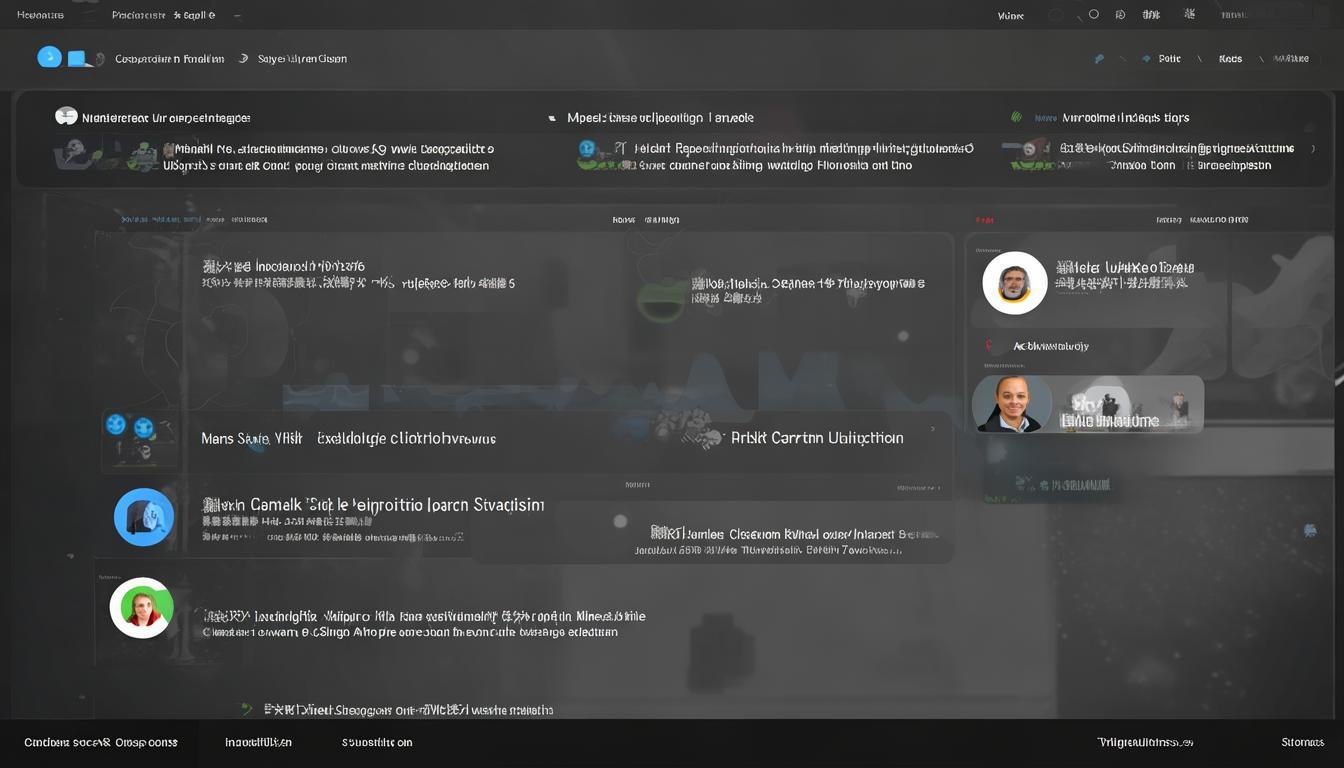Click the green leaf icon in top-right card

point(1017,117)
